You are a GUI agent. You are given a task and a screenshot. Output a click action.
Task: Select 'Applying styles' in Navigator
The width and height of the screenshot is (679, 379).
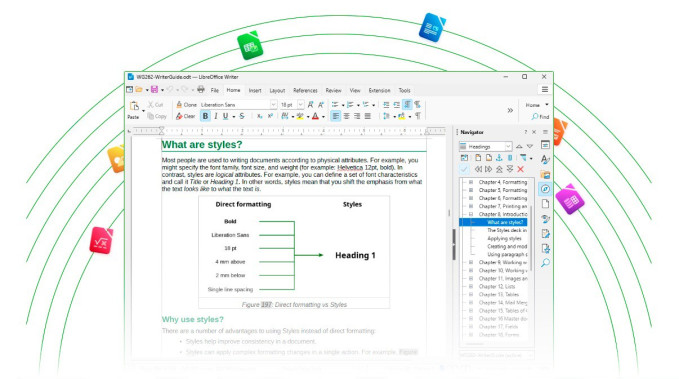(504, 238)
